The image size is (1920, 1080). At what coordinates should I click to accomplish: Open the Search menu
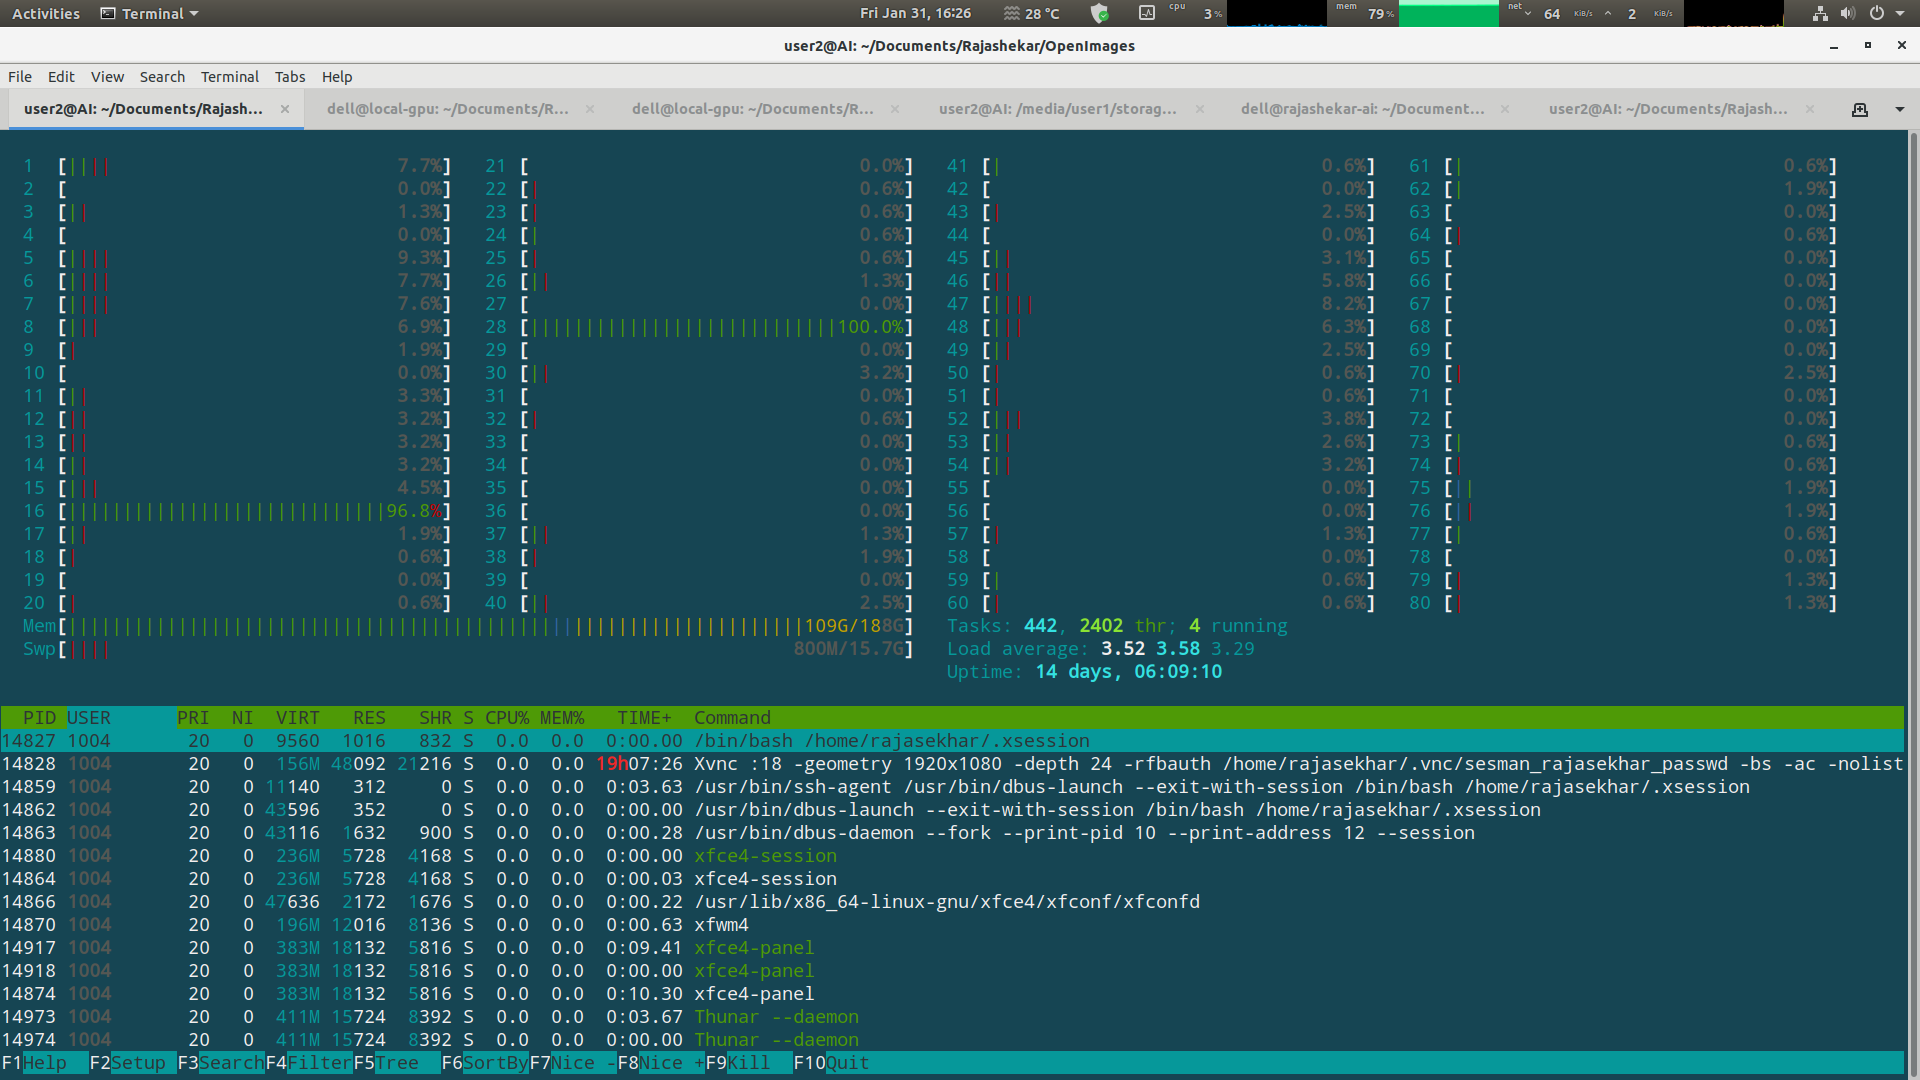[162, 76]
